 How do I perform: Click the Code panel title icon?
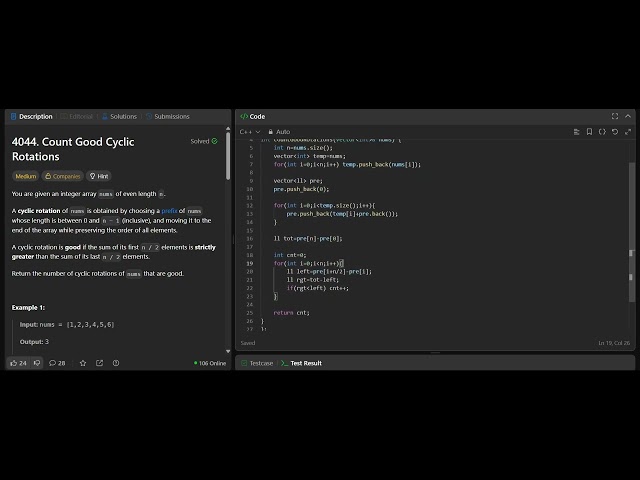pyautogui.click(x=244, y=116)
